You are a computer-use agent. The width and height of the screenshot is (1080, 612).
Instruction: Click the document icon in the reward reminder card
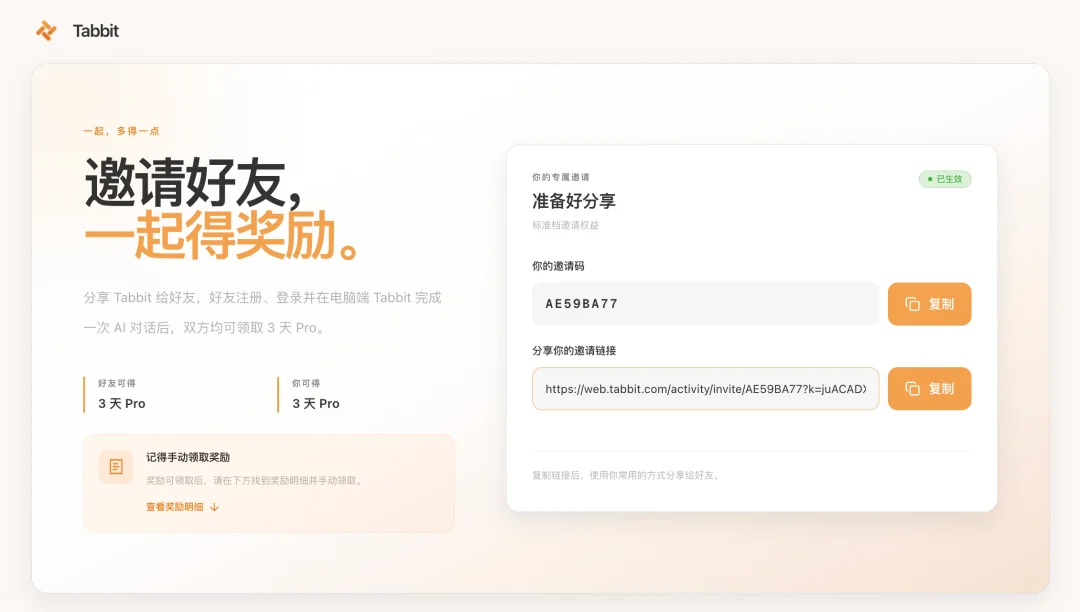116,467
